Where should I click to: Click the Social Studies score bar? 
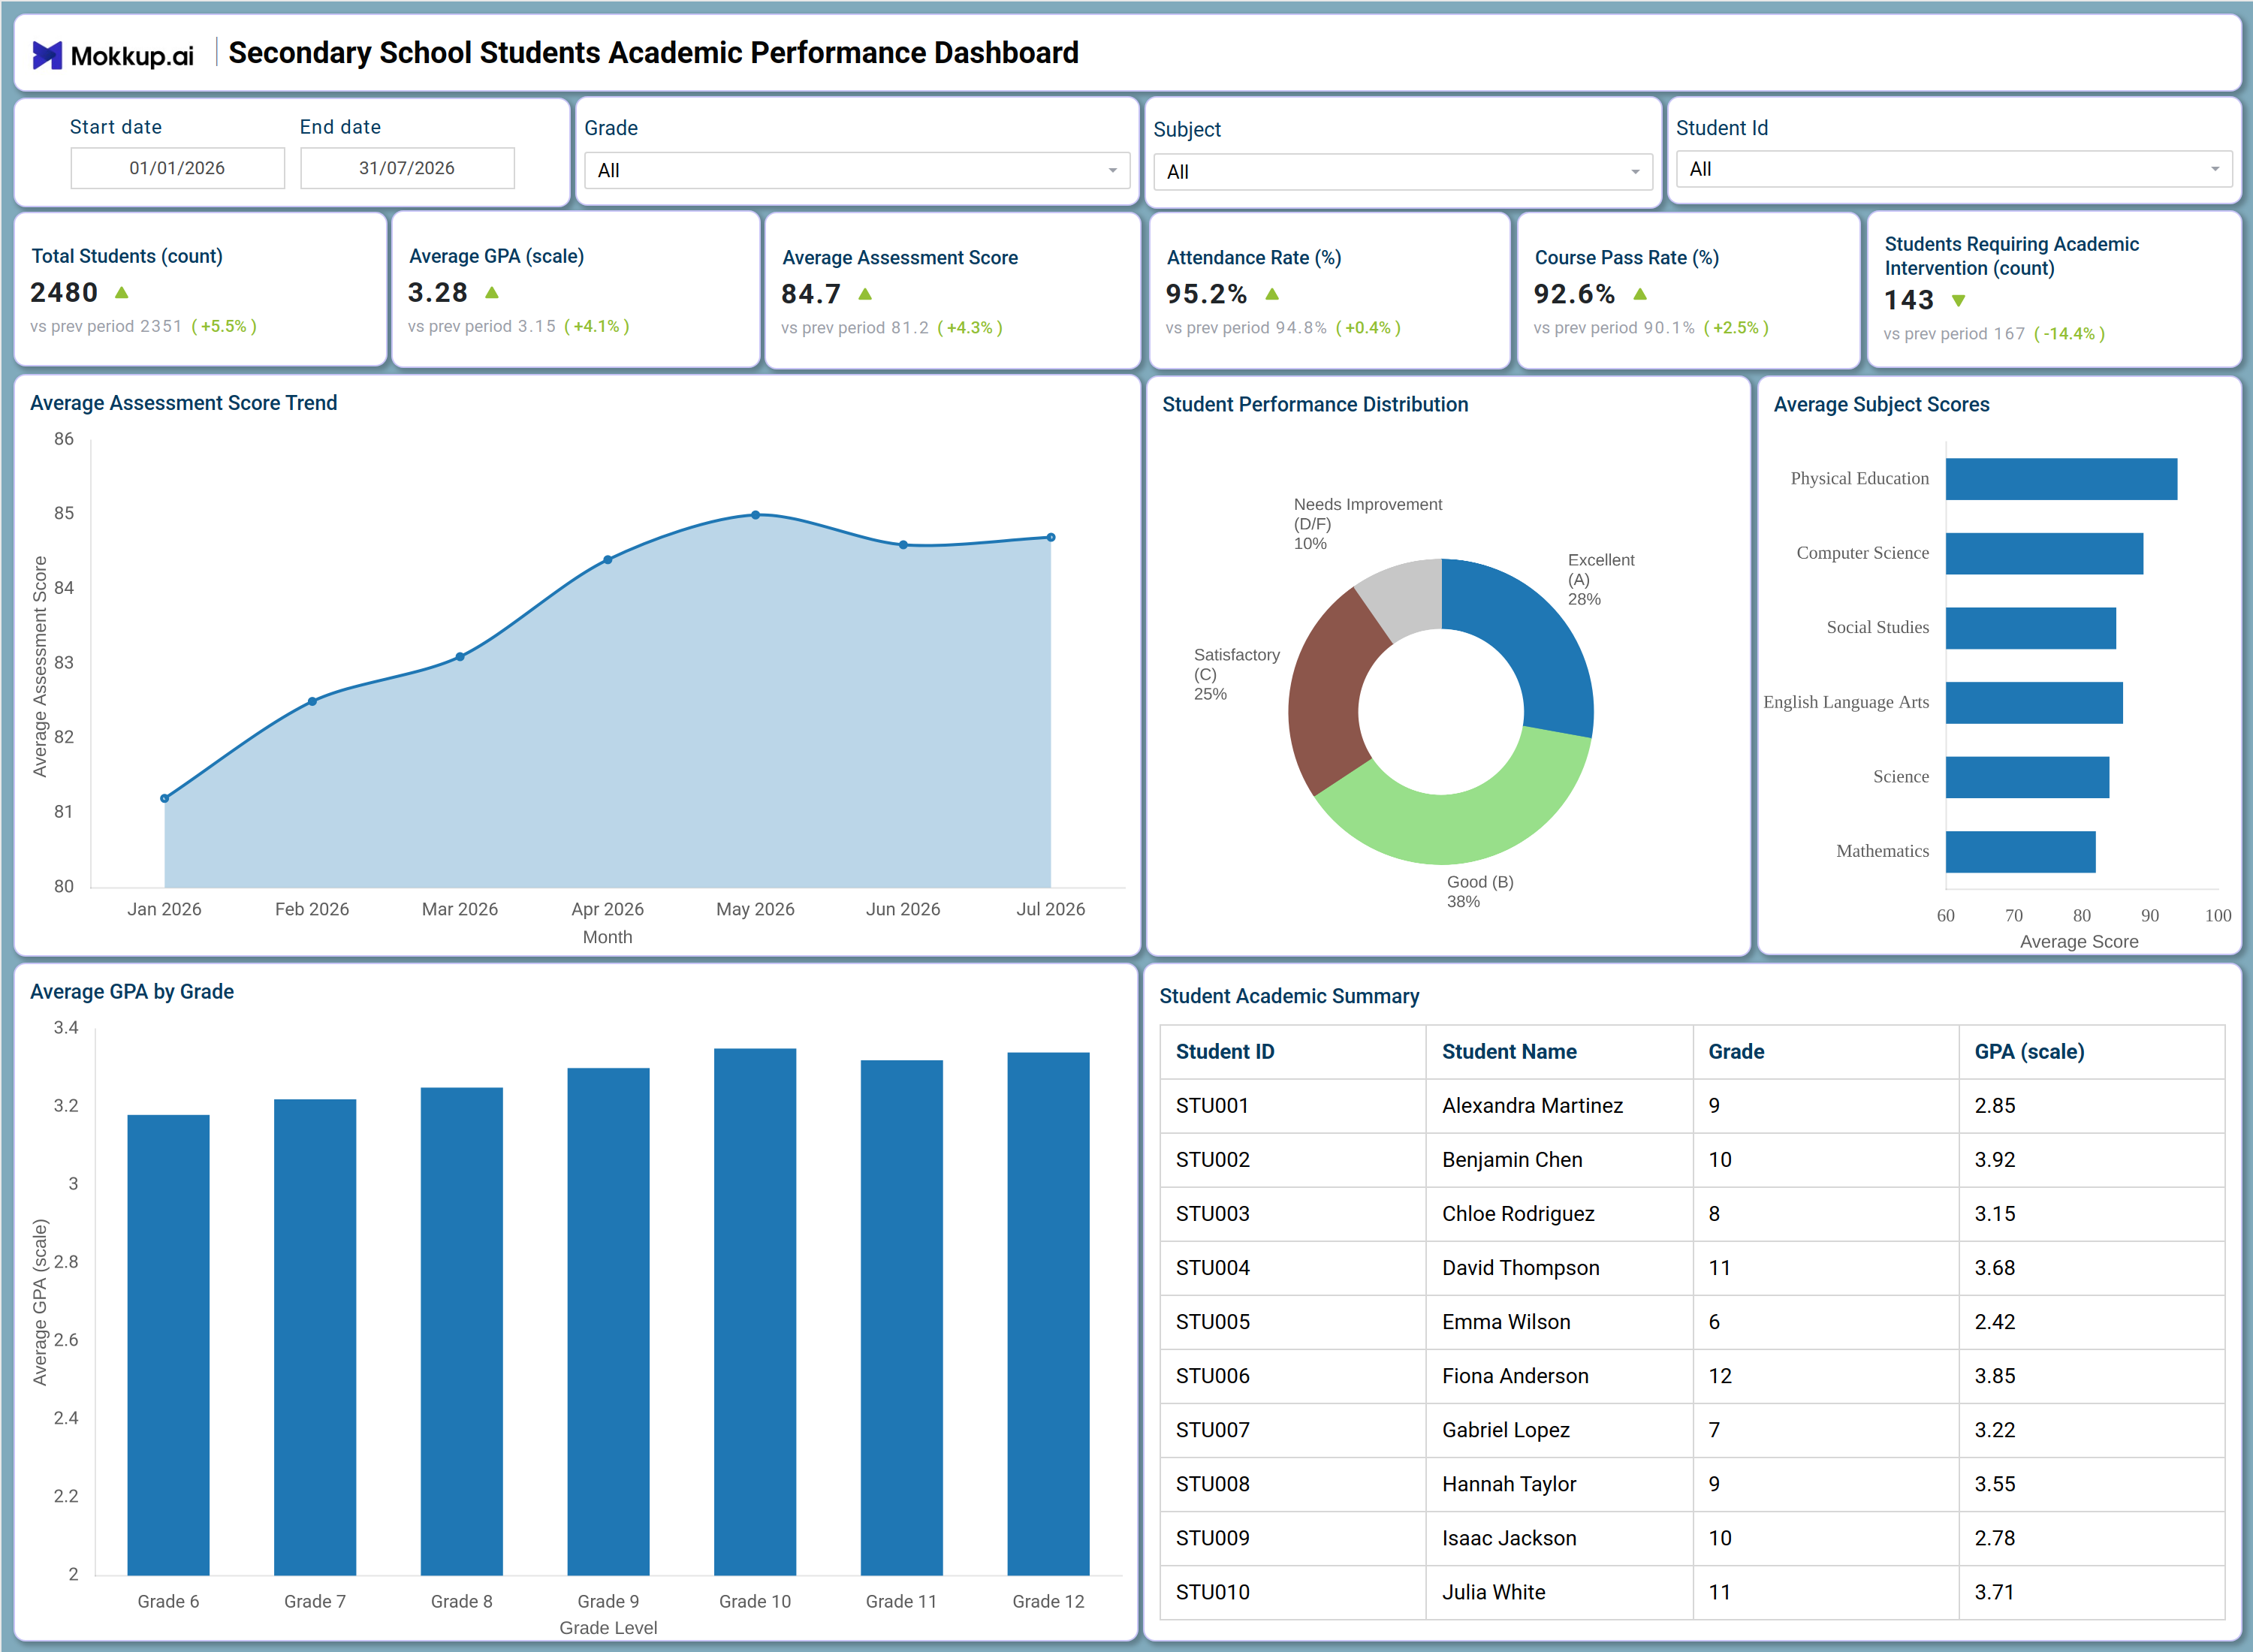pos(2031,628)
